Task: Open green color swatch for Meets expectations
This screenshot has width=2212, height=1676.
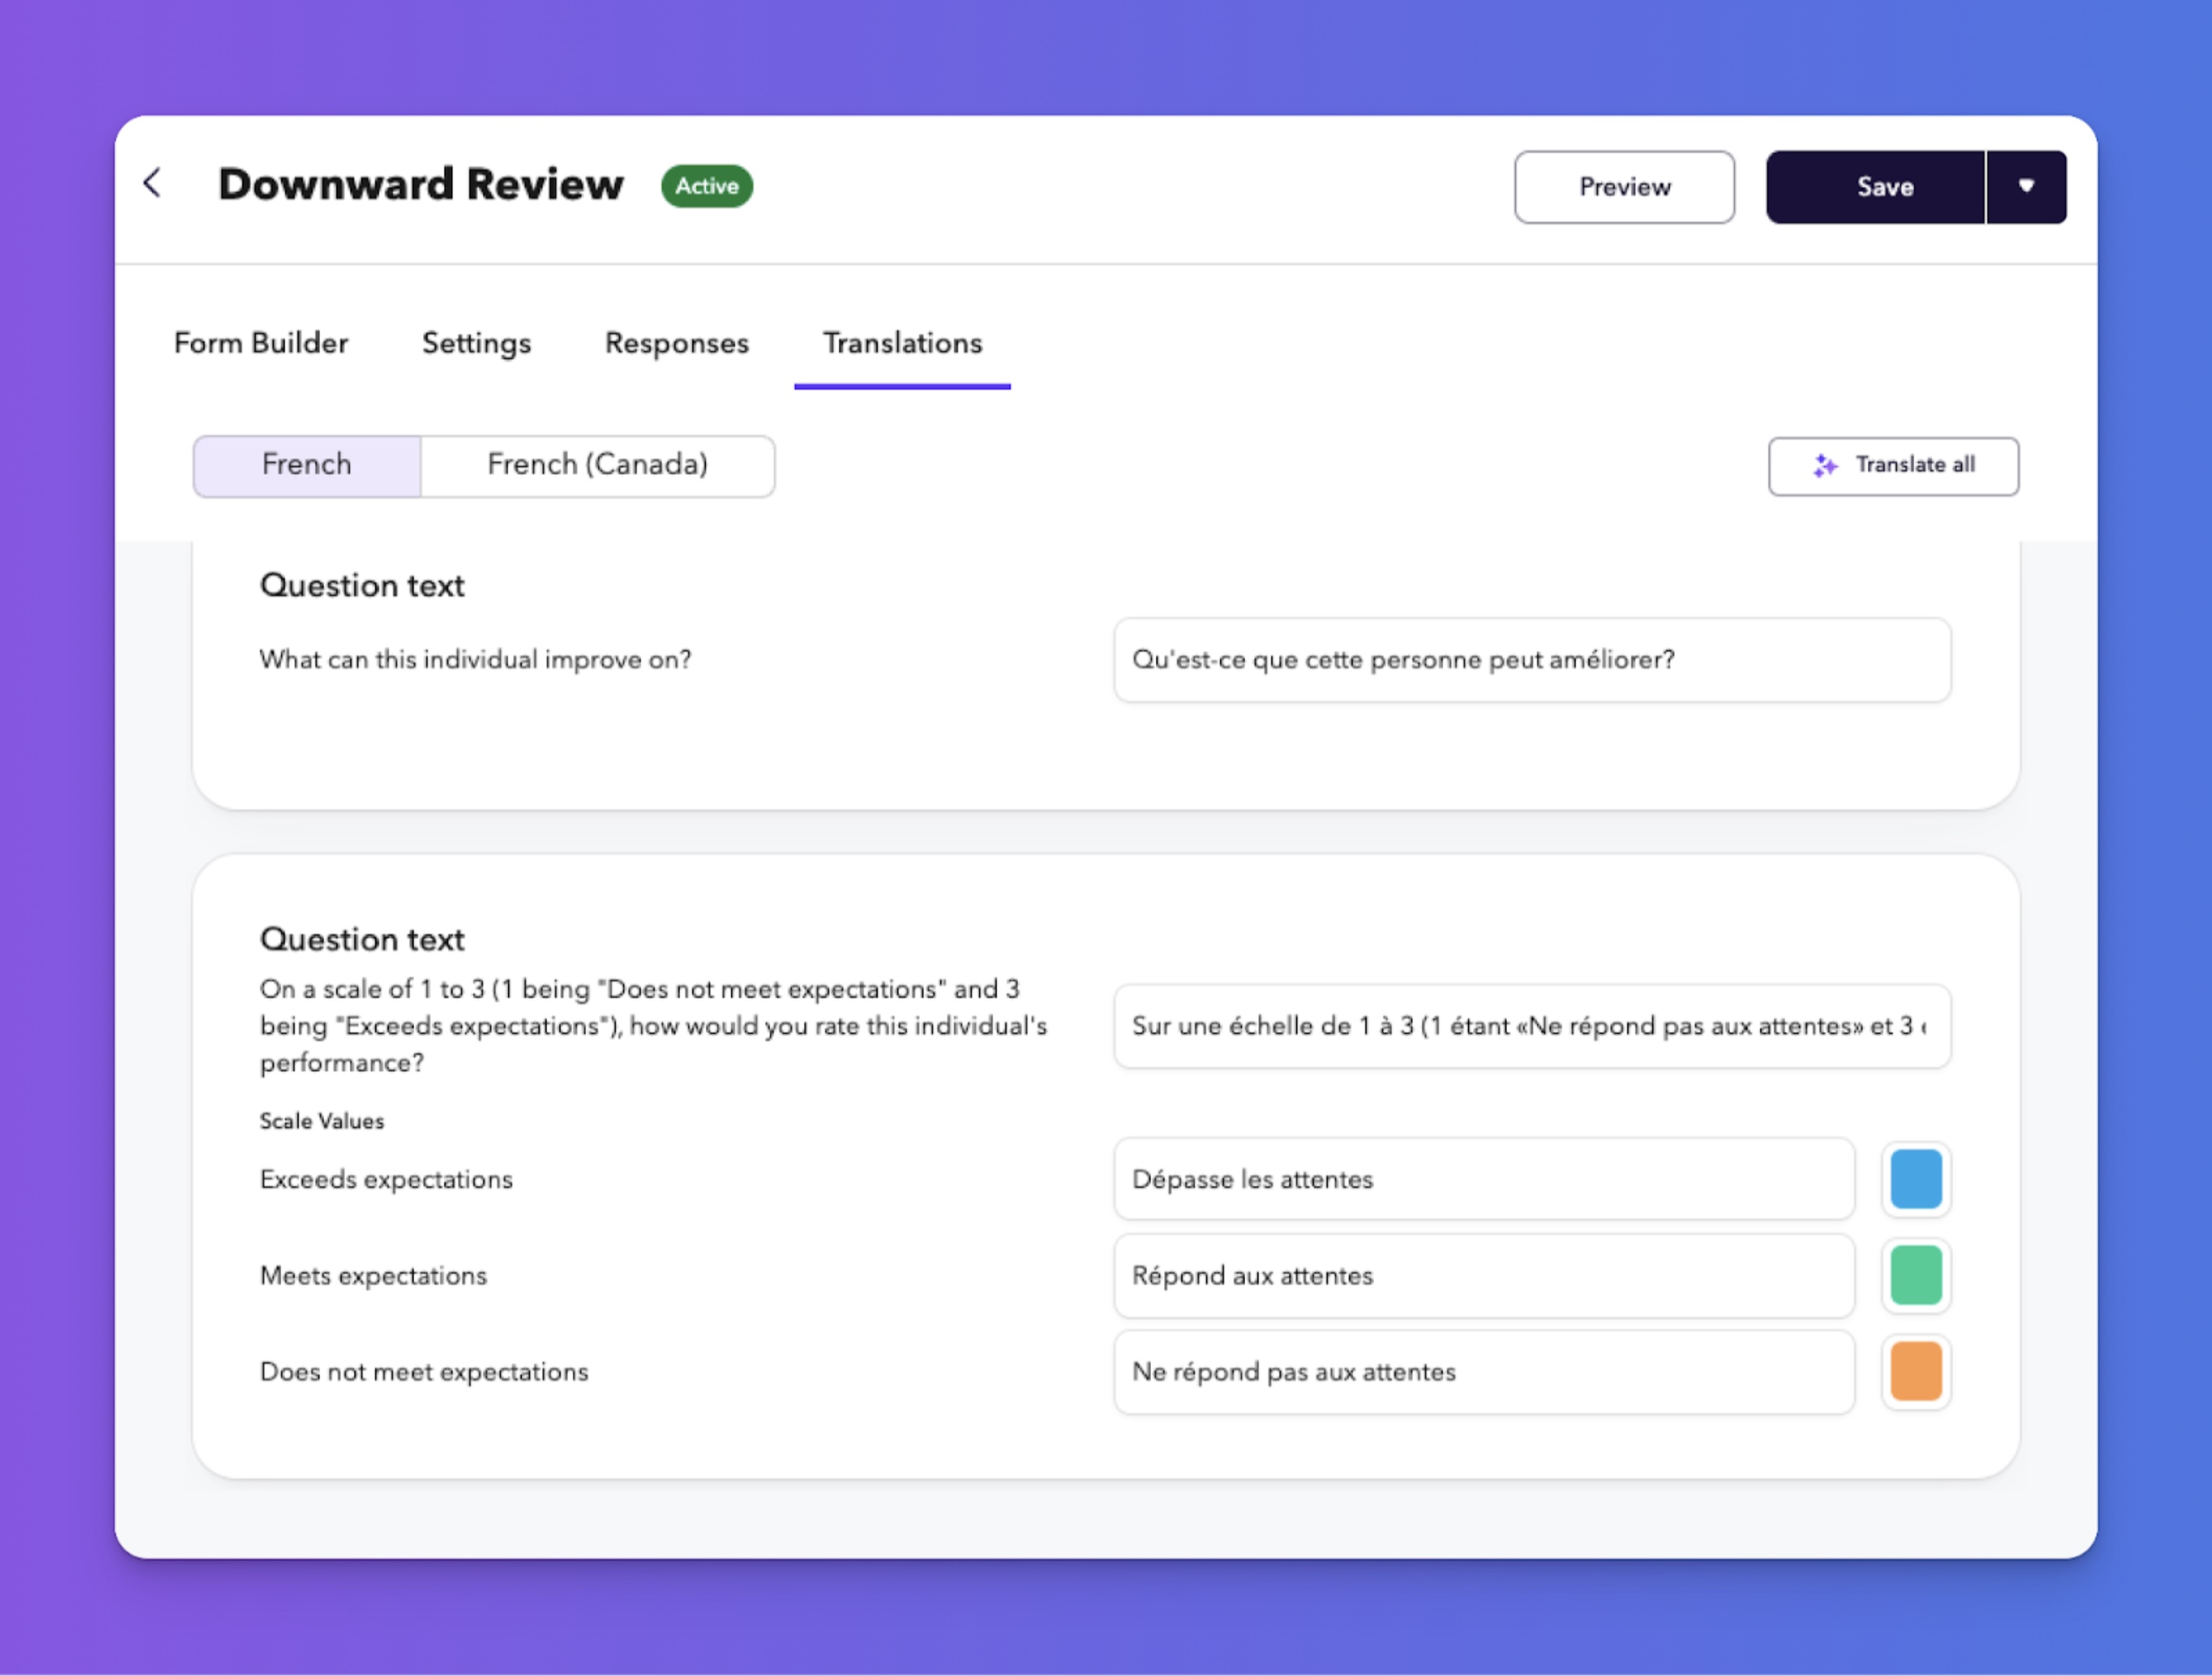Action: point(1915,1275)
